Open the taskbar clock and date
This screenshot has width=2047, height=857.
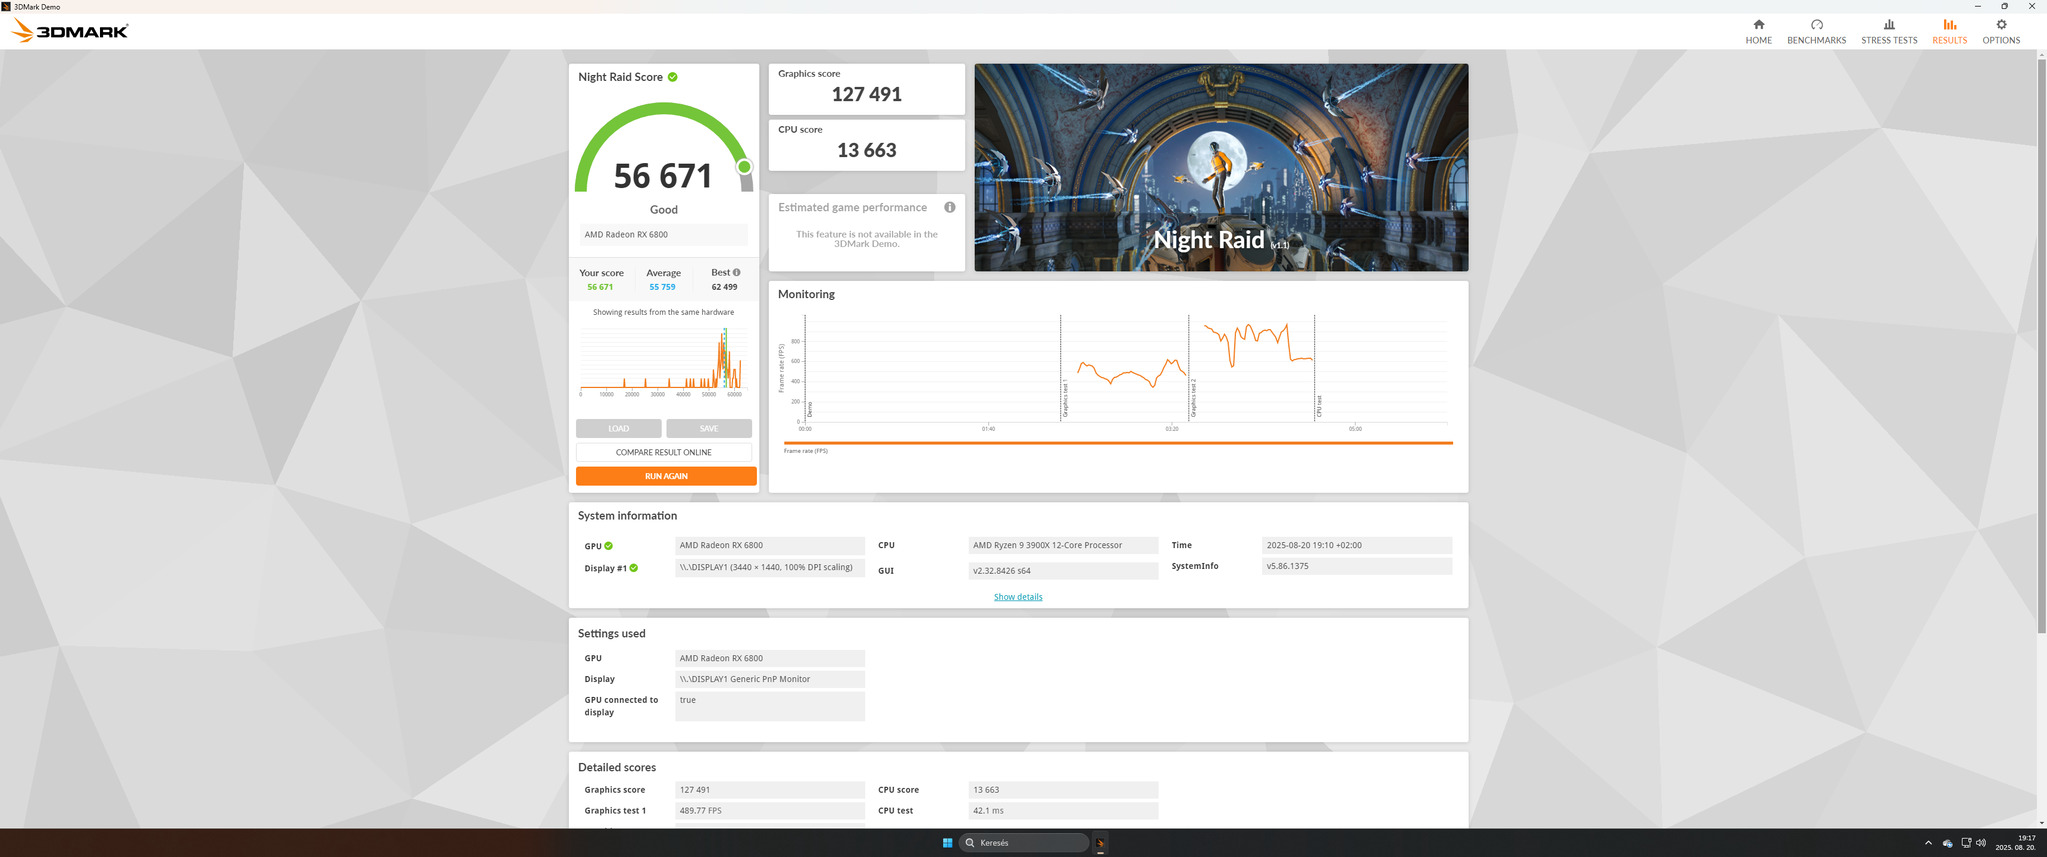[x=2015, y=843]
